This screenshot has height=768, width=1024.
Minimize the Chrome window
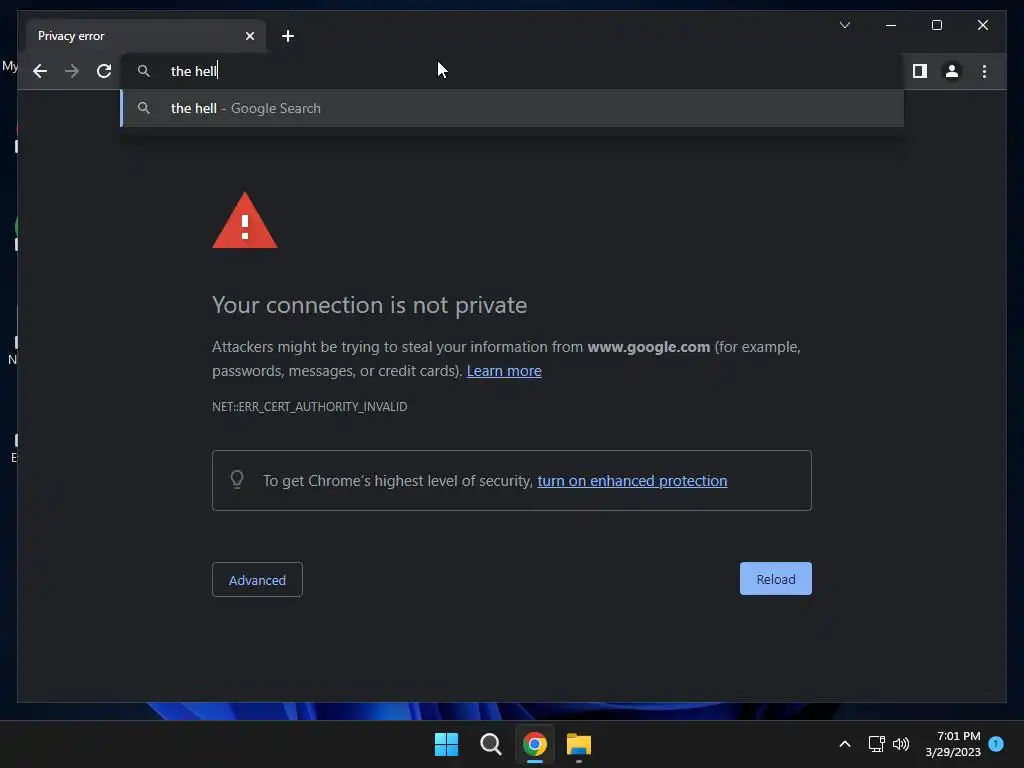click(x=891, y=25)
